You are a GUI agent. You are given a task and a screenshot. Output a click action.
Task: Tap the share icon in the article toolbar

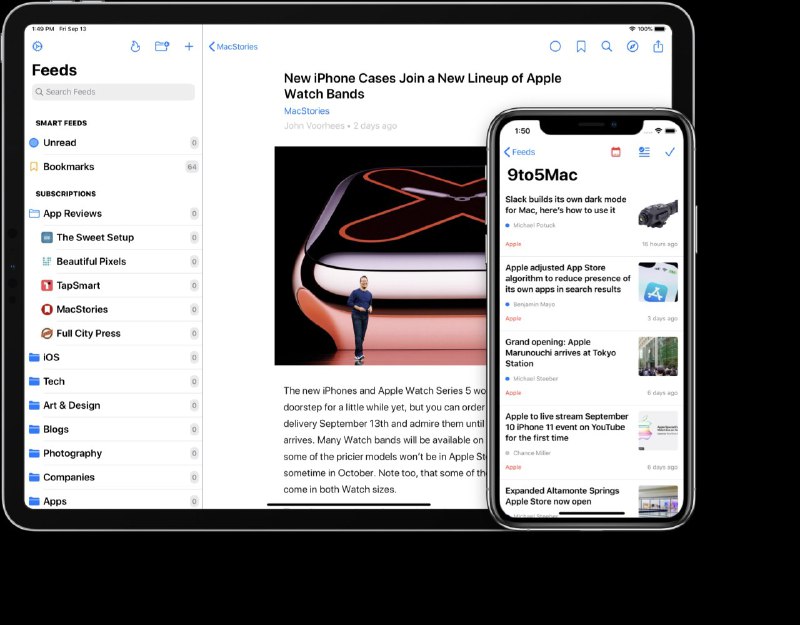[x=657, y=47]
